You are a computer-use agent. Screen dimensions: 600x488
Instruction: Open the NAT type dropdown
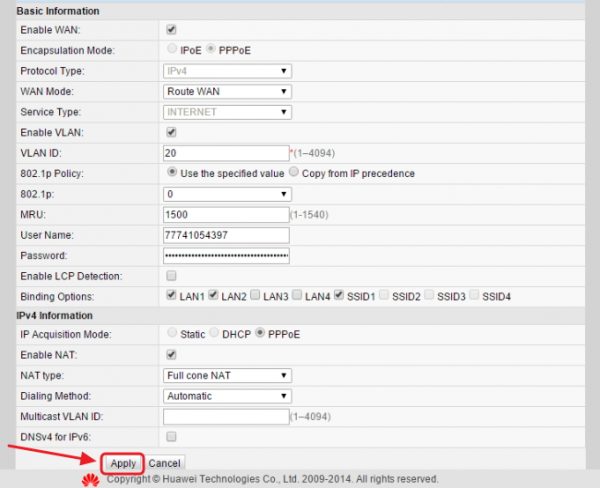[227, 375]
